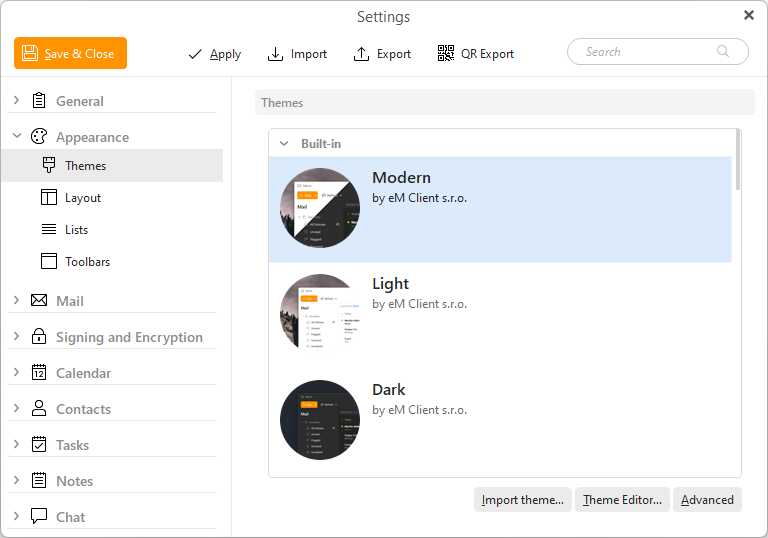The width and height of the screenshot is (768, 538).
Task: Expand the Mail section chevron
Action: click(x=17, y=300)
